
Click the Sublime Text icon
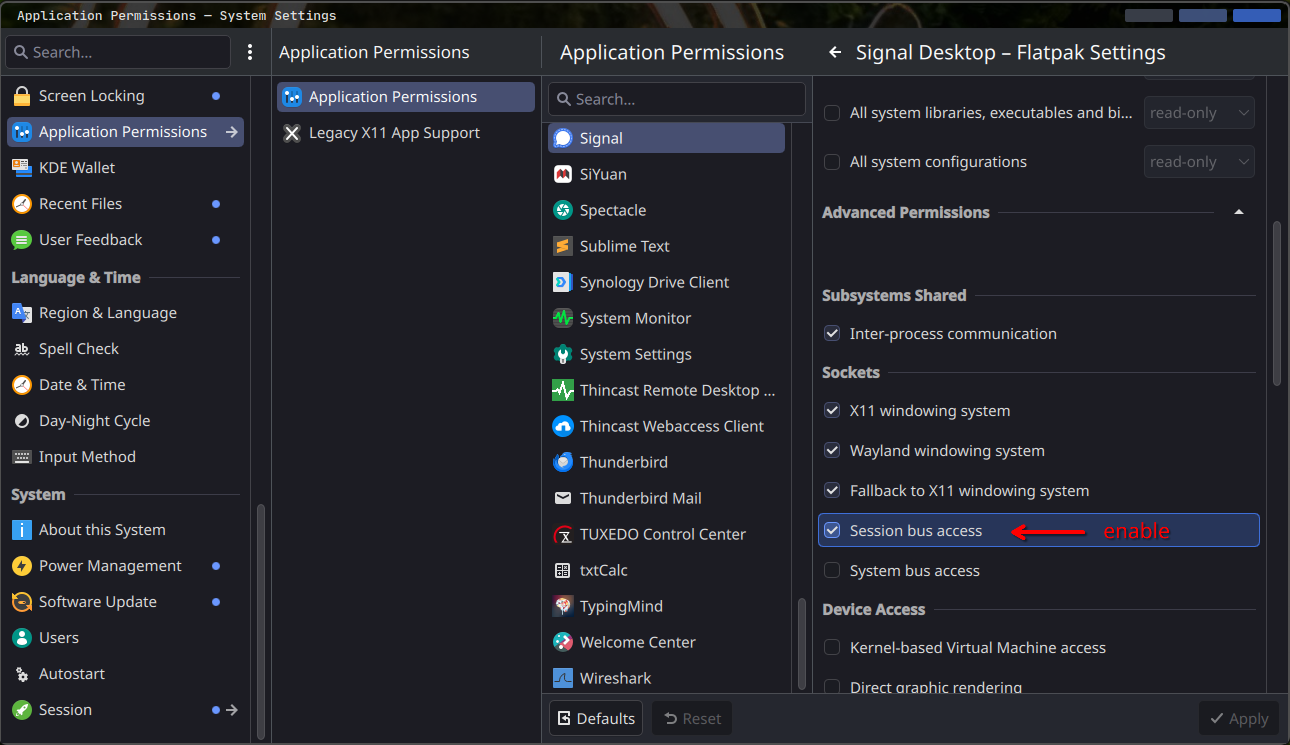pos(562,246)
